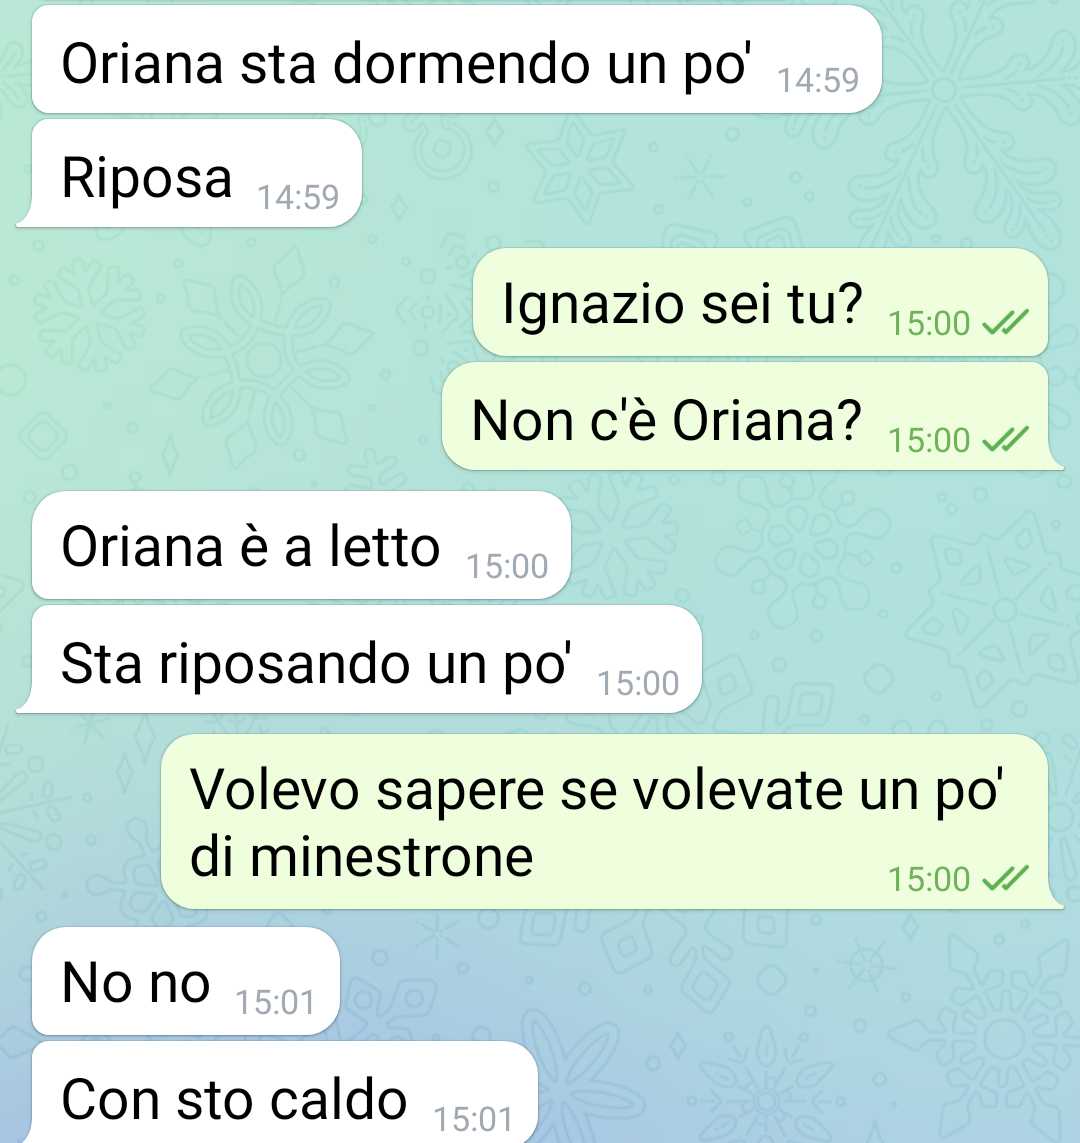
Task: Tap the 15:01 time beside "Con sto caldo"
Action: 473,1119
